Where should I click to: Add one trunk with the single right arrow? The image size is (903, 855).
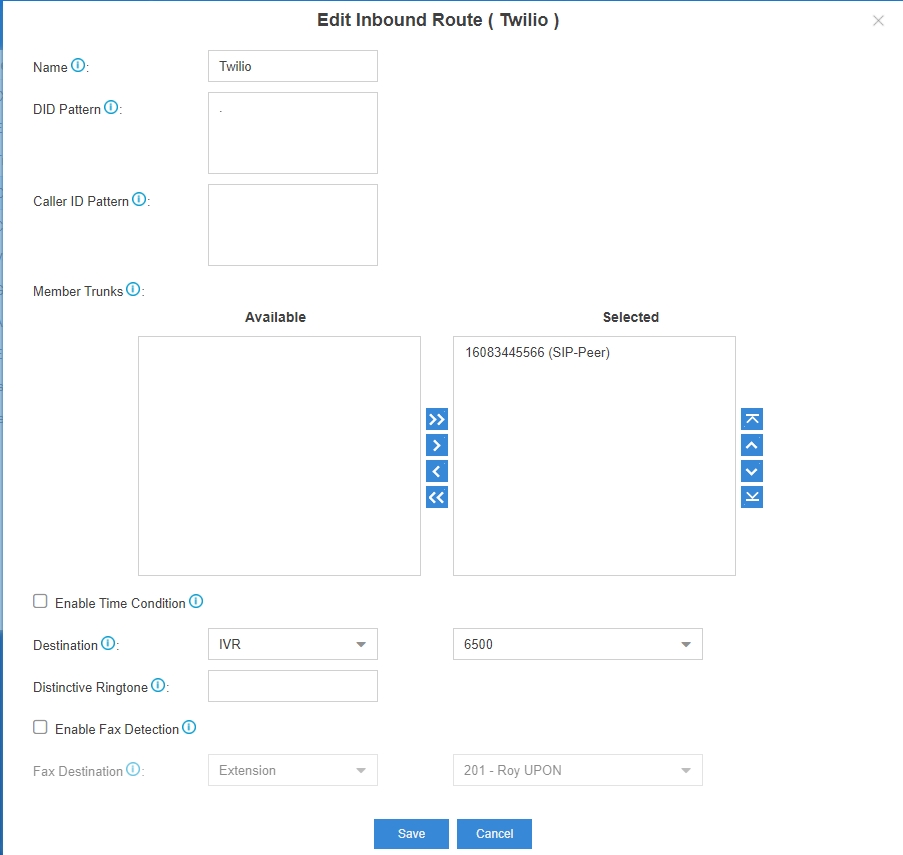[x=437, y=445]
